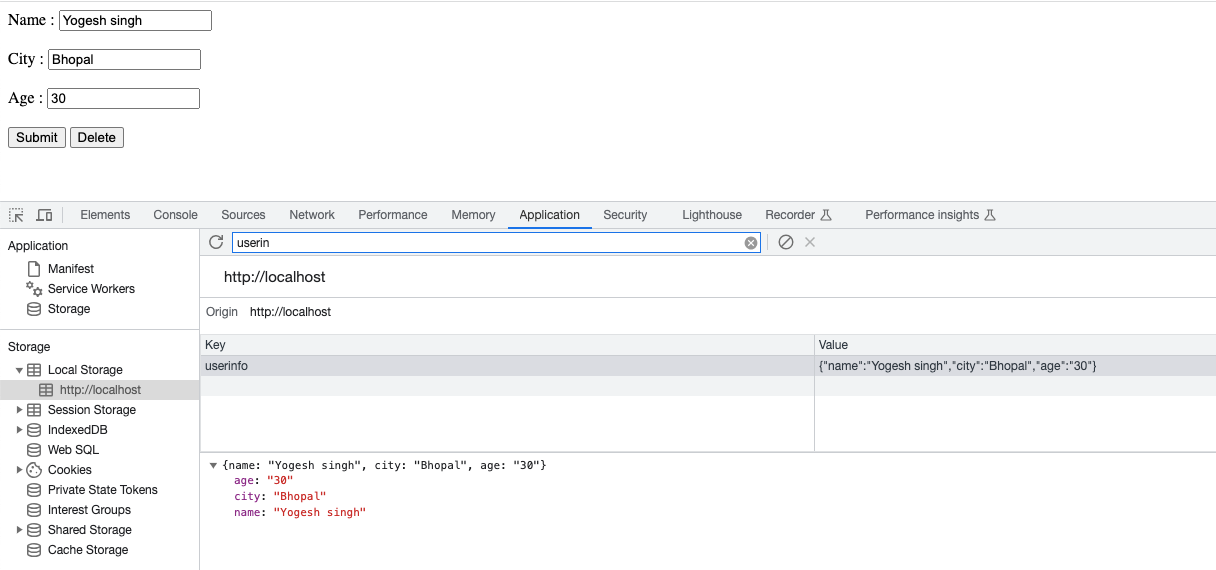
Task: Click the name: "Yogesh singh" preview property
Action: (x=300, y=512)
